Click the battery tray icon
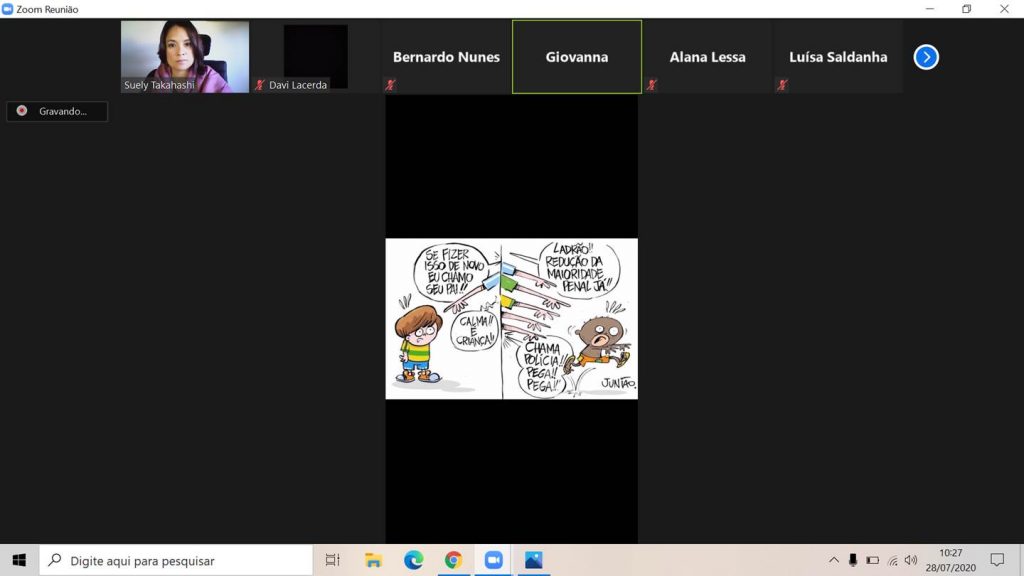 pyautogui.click(x=872, y=560)
